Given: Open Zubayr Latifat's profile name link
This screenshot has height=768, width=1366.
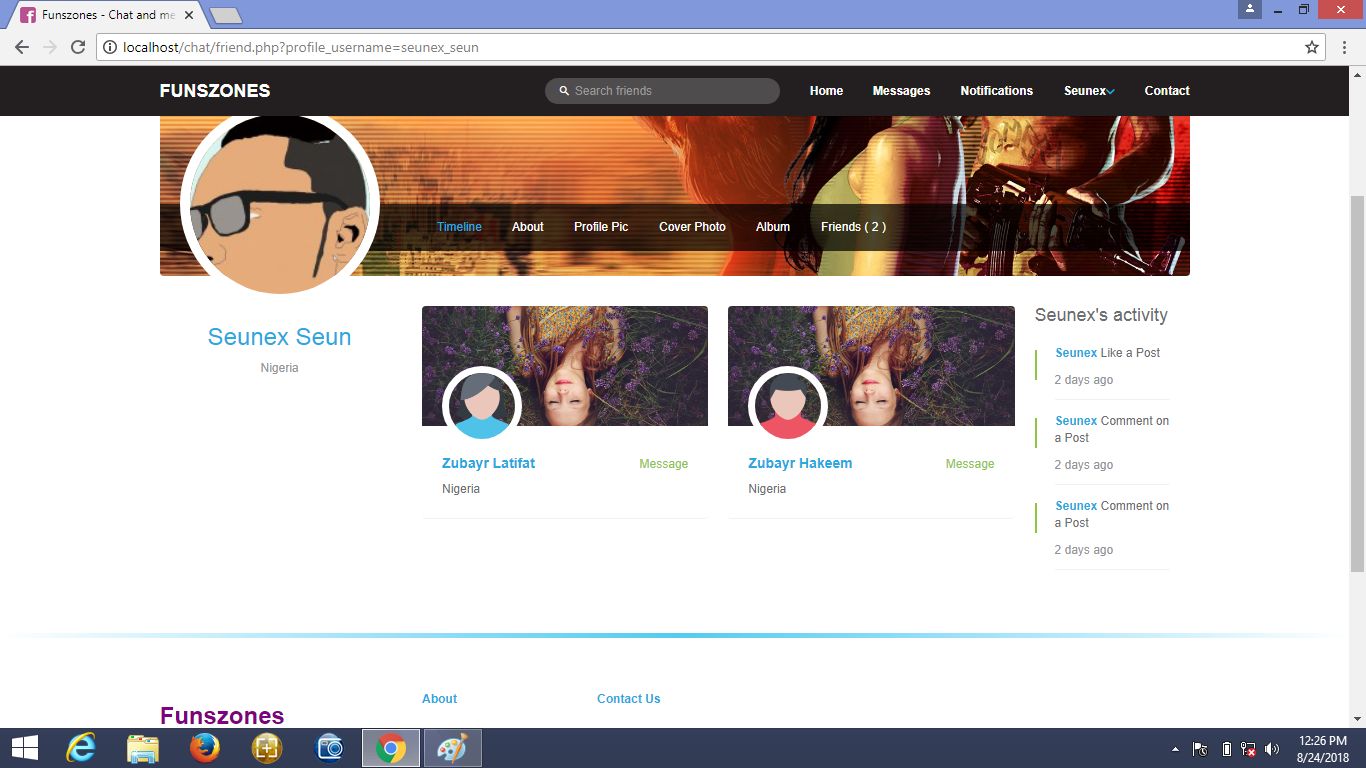Looking at the screenshot, I should click(x=488, y=463).
